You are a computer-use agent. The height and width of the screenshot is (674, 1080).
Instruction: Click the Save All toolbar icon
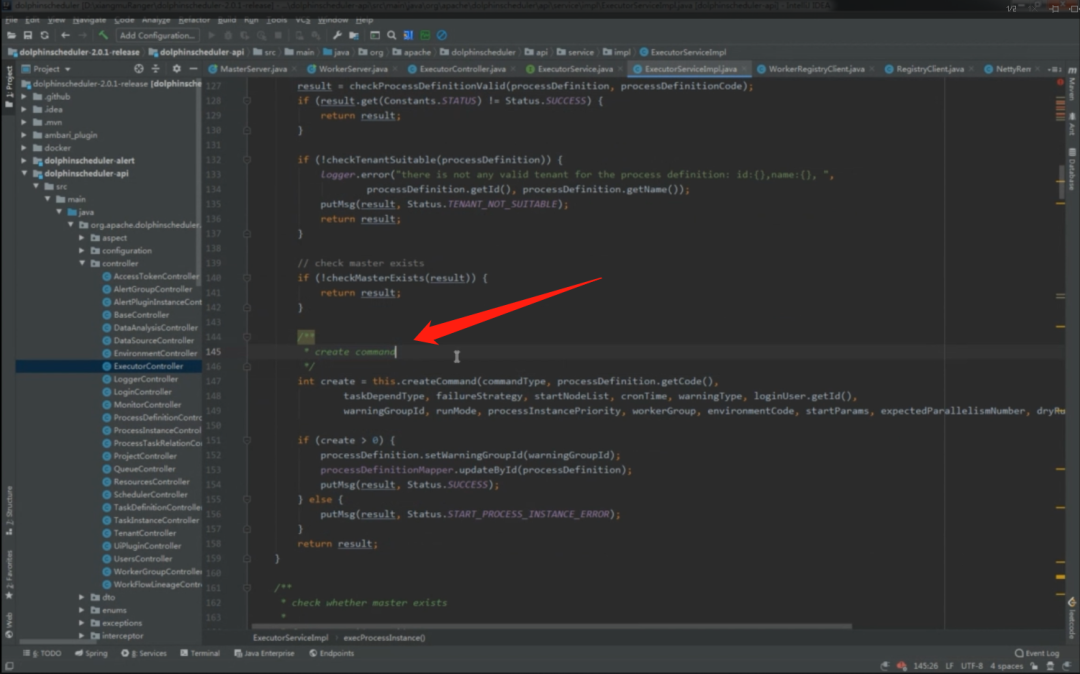coord(28,35)
